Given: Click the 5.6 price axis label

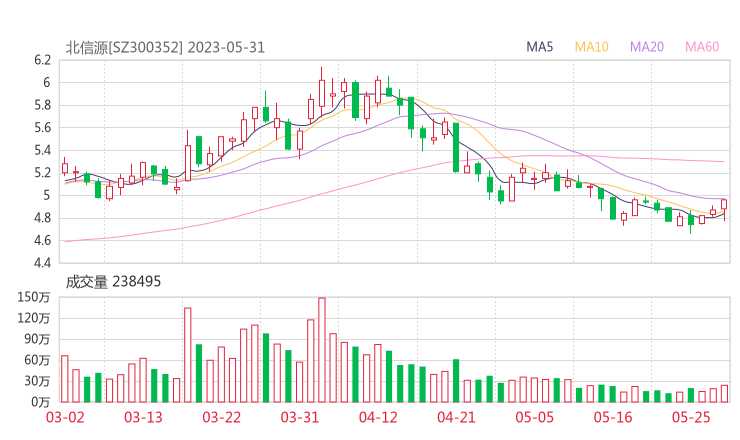Looking at the screenshot, I should pyautogui.click(x=42, y=127).
